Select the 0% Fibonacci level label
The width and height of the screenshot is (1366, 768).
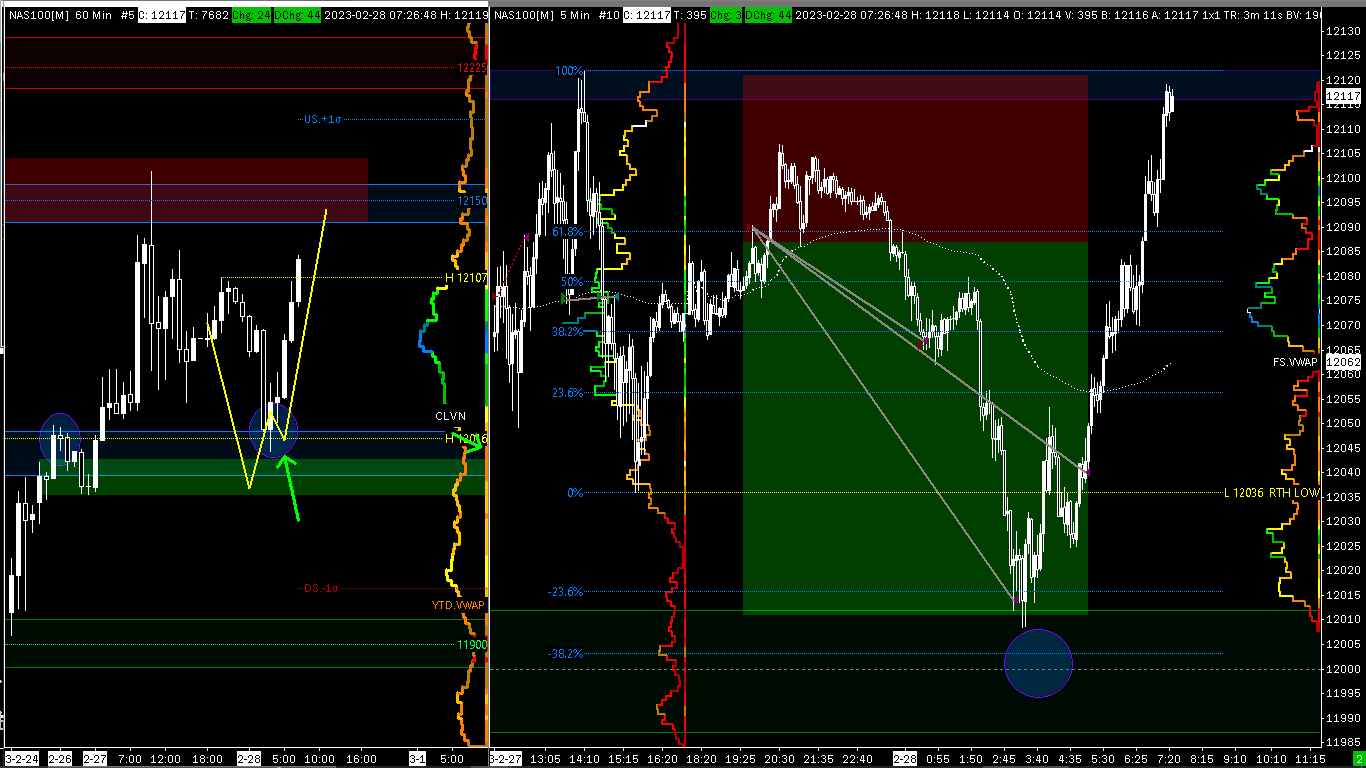click(575, 493)
